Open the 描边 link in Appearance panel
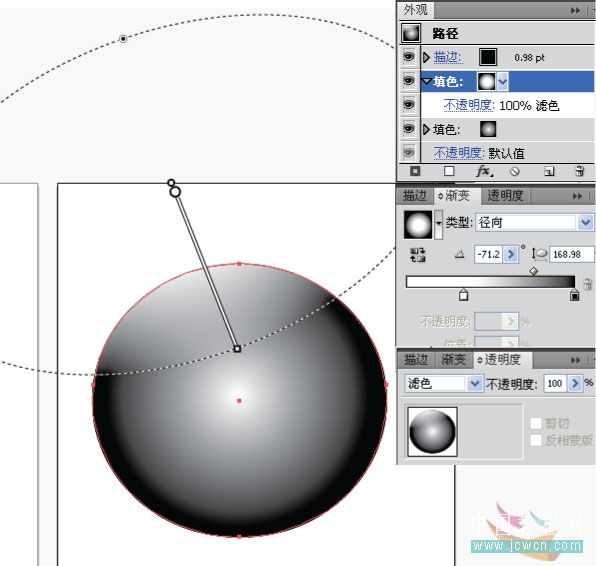This screenshot has height=566, width=596. (448, 58)
